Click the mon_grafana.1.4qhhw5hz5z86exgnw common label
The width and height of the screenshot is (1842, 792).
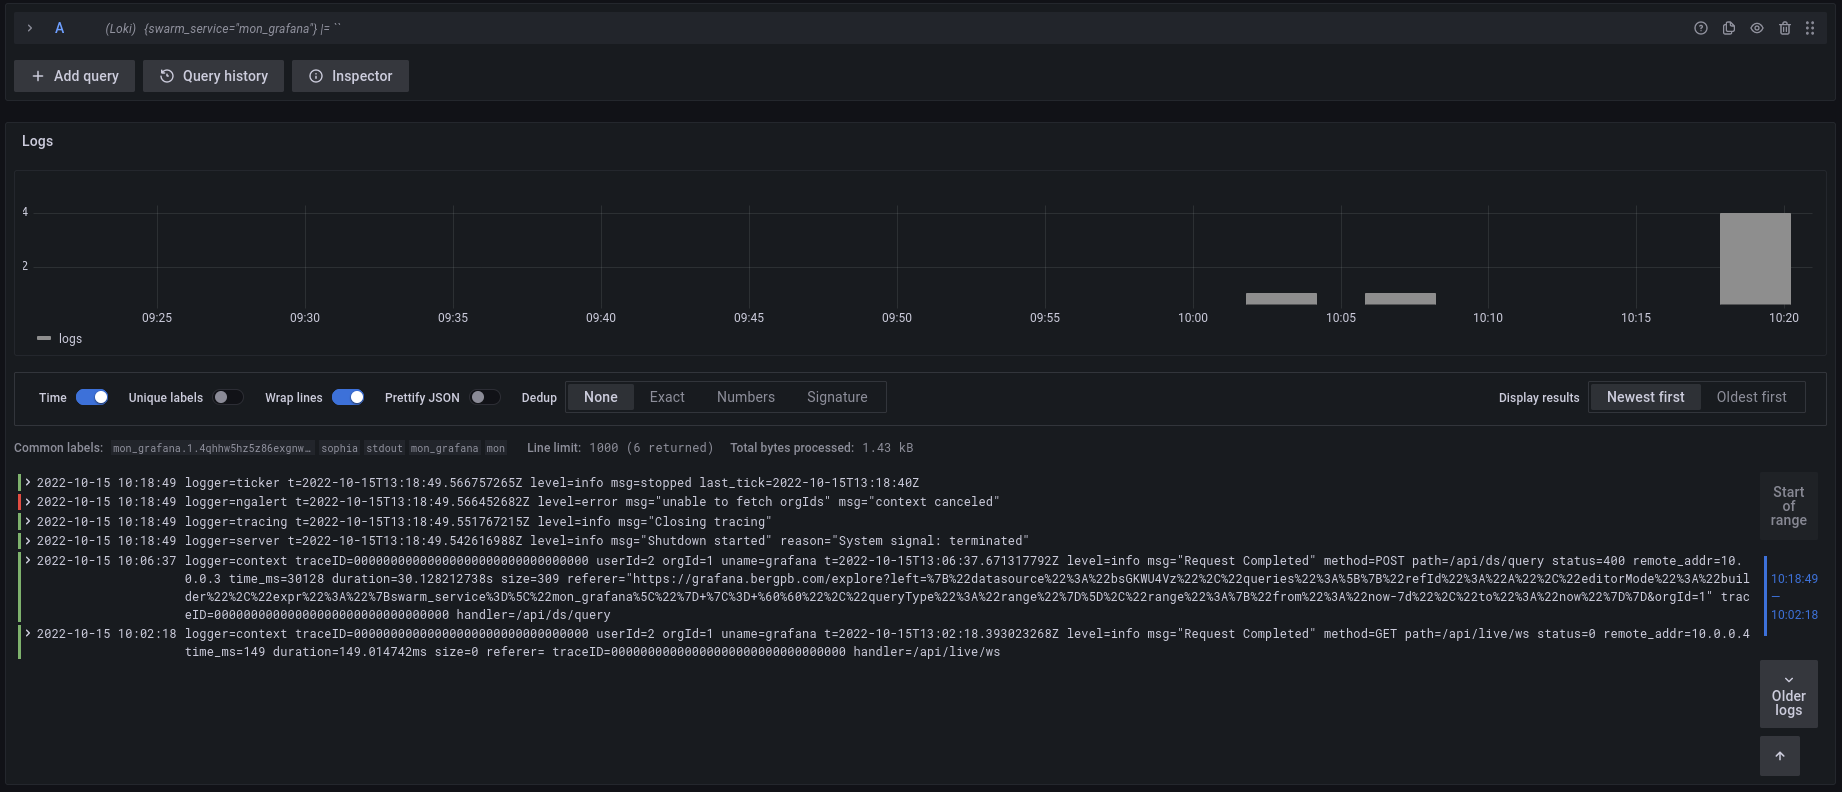pyautogui.click(x=212, y=448)
